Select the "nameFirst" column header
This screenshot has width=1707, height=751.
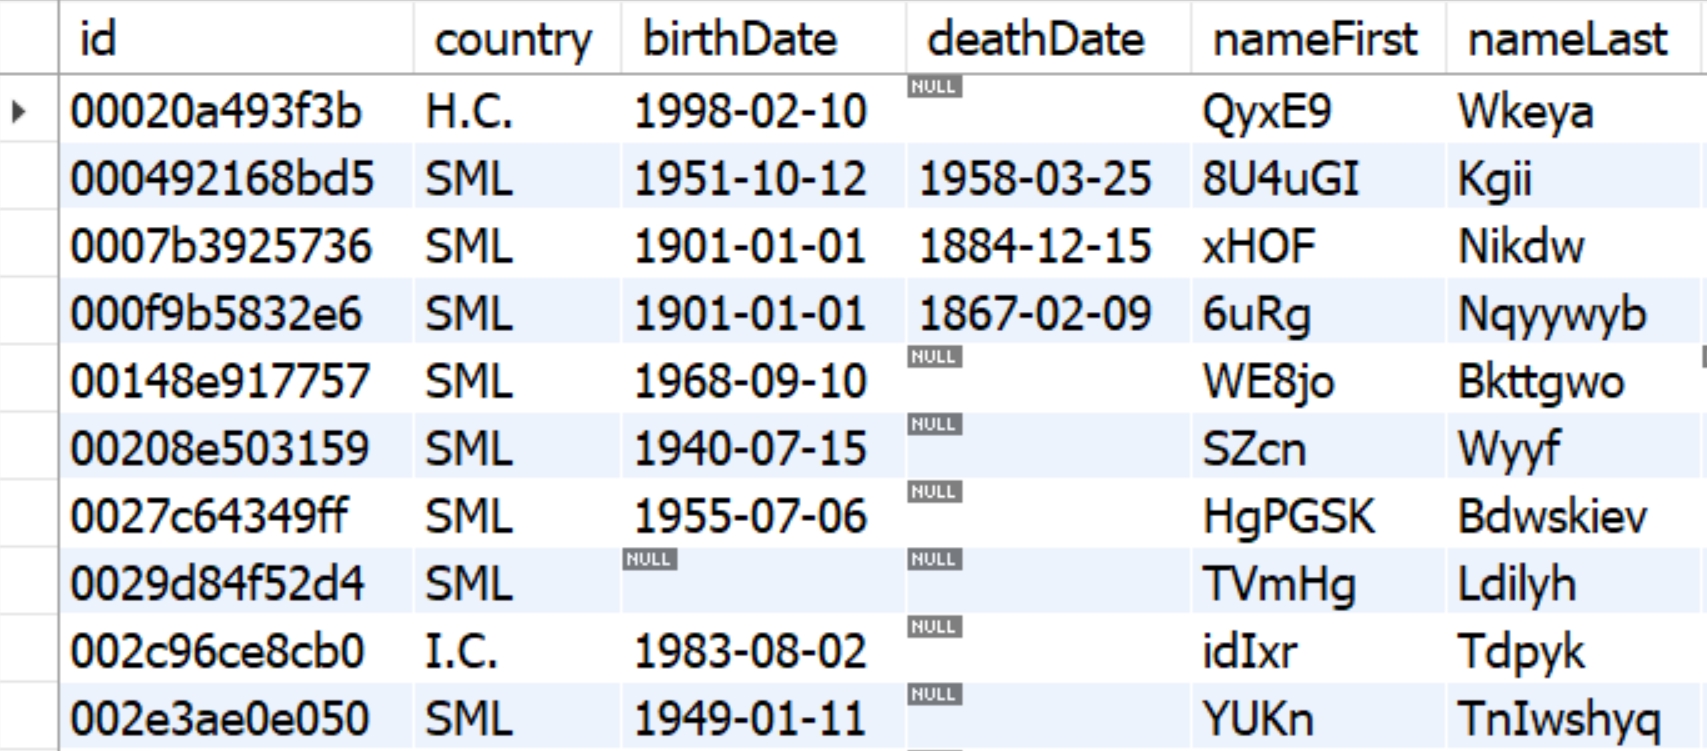pos(1314,39)
